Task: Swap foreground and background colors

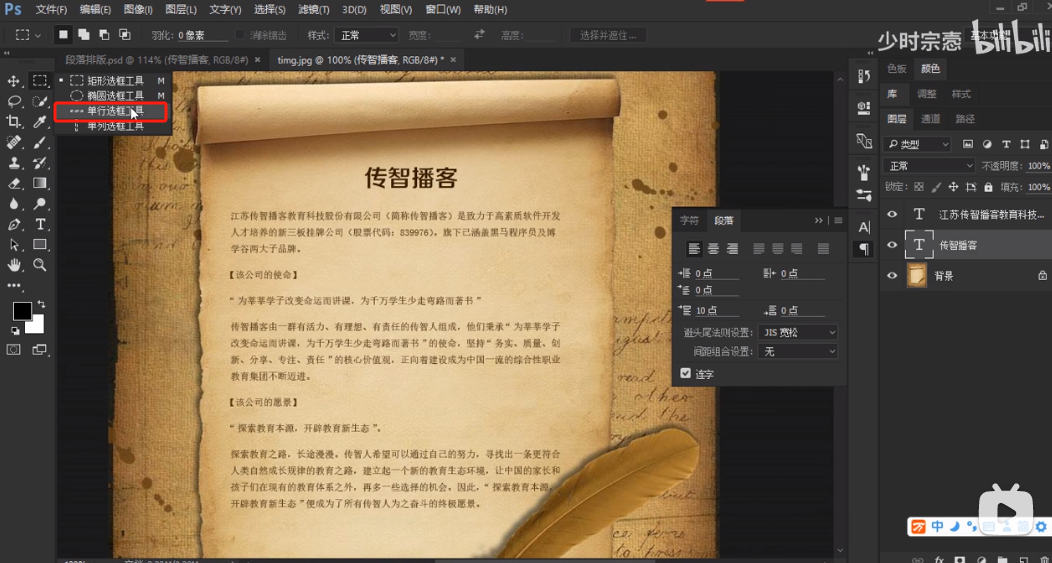Action: [41, 304]
